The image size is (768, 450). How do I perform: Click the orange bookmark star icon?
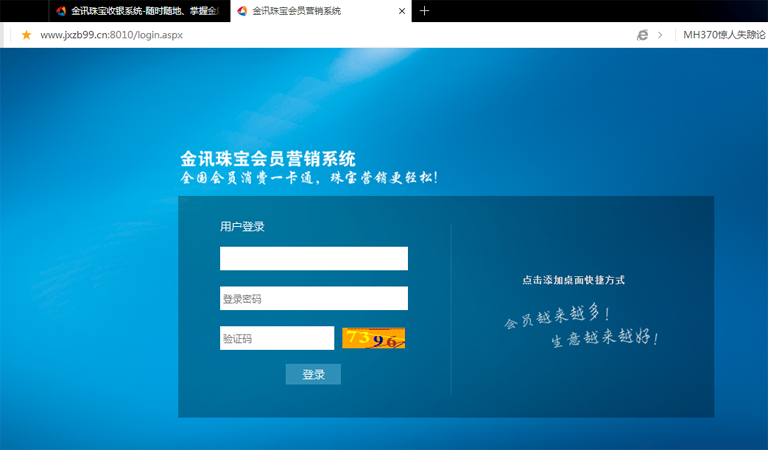point(26,35)
